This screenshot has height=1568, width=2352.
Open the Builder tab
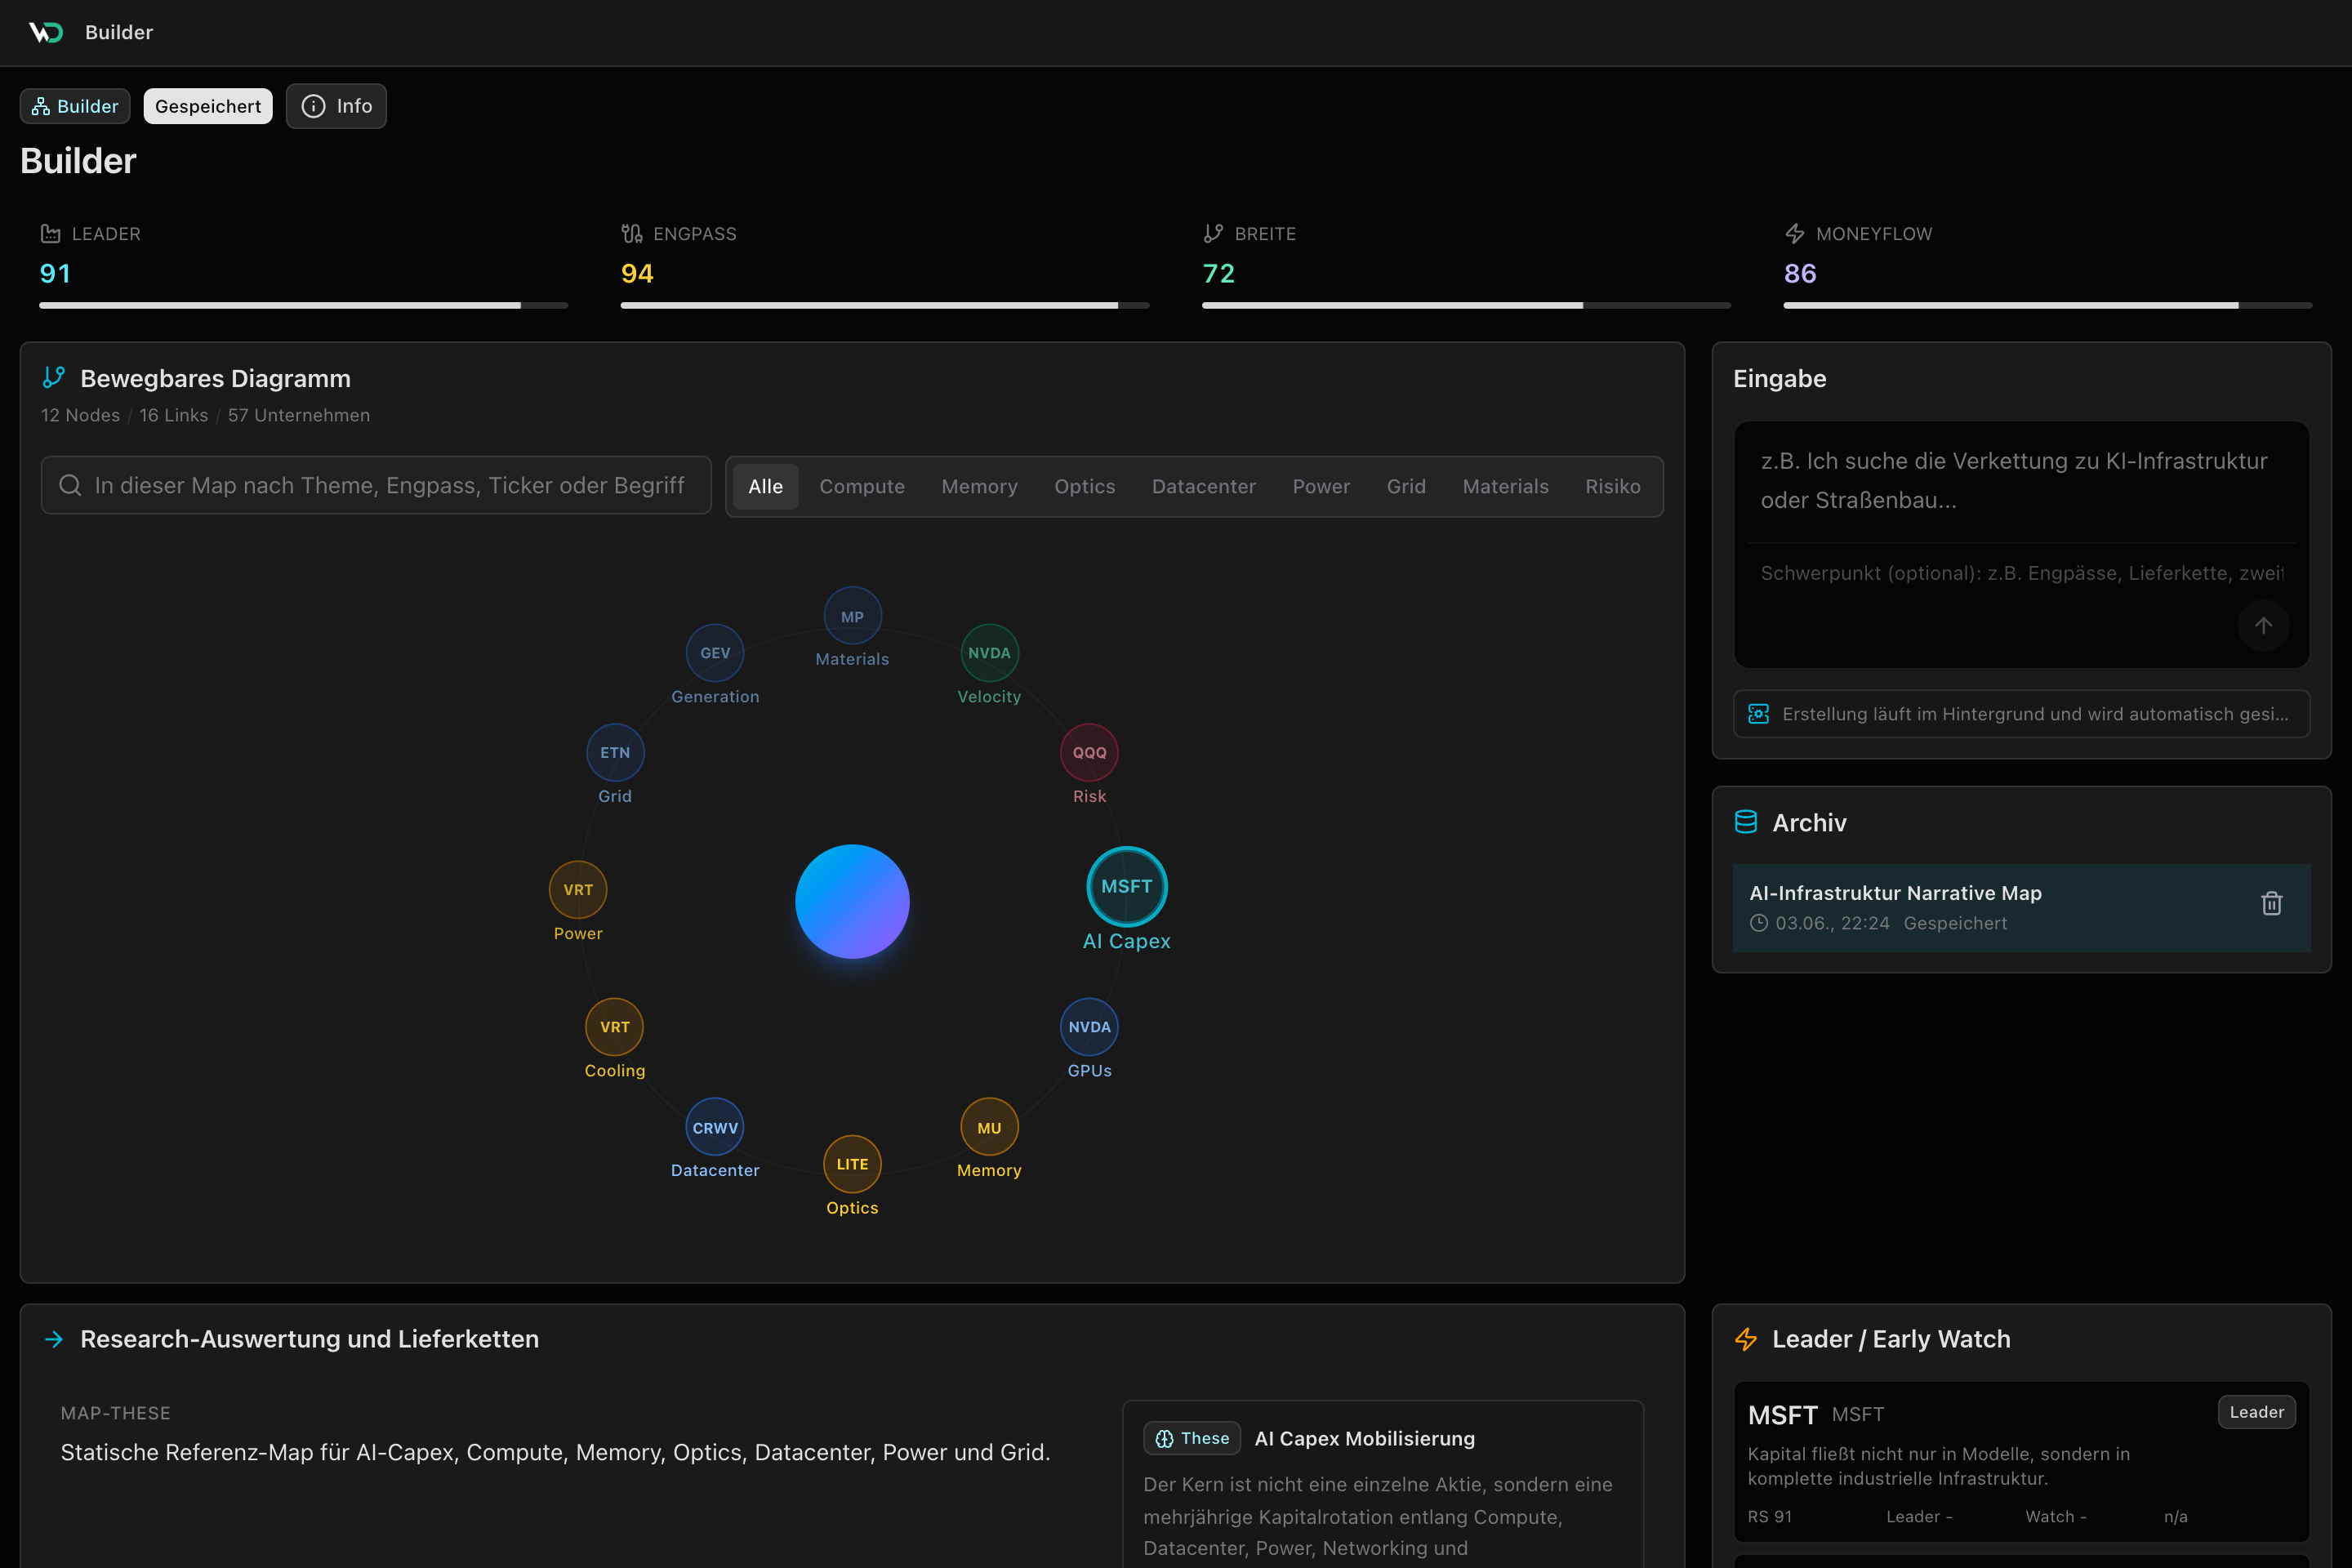(75, 106)
